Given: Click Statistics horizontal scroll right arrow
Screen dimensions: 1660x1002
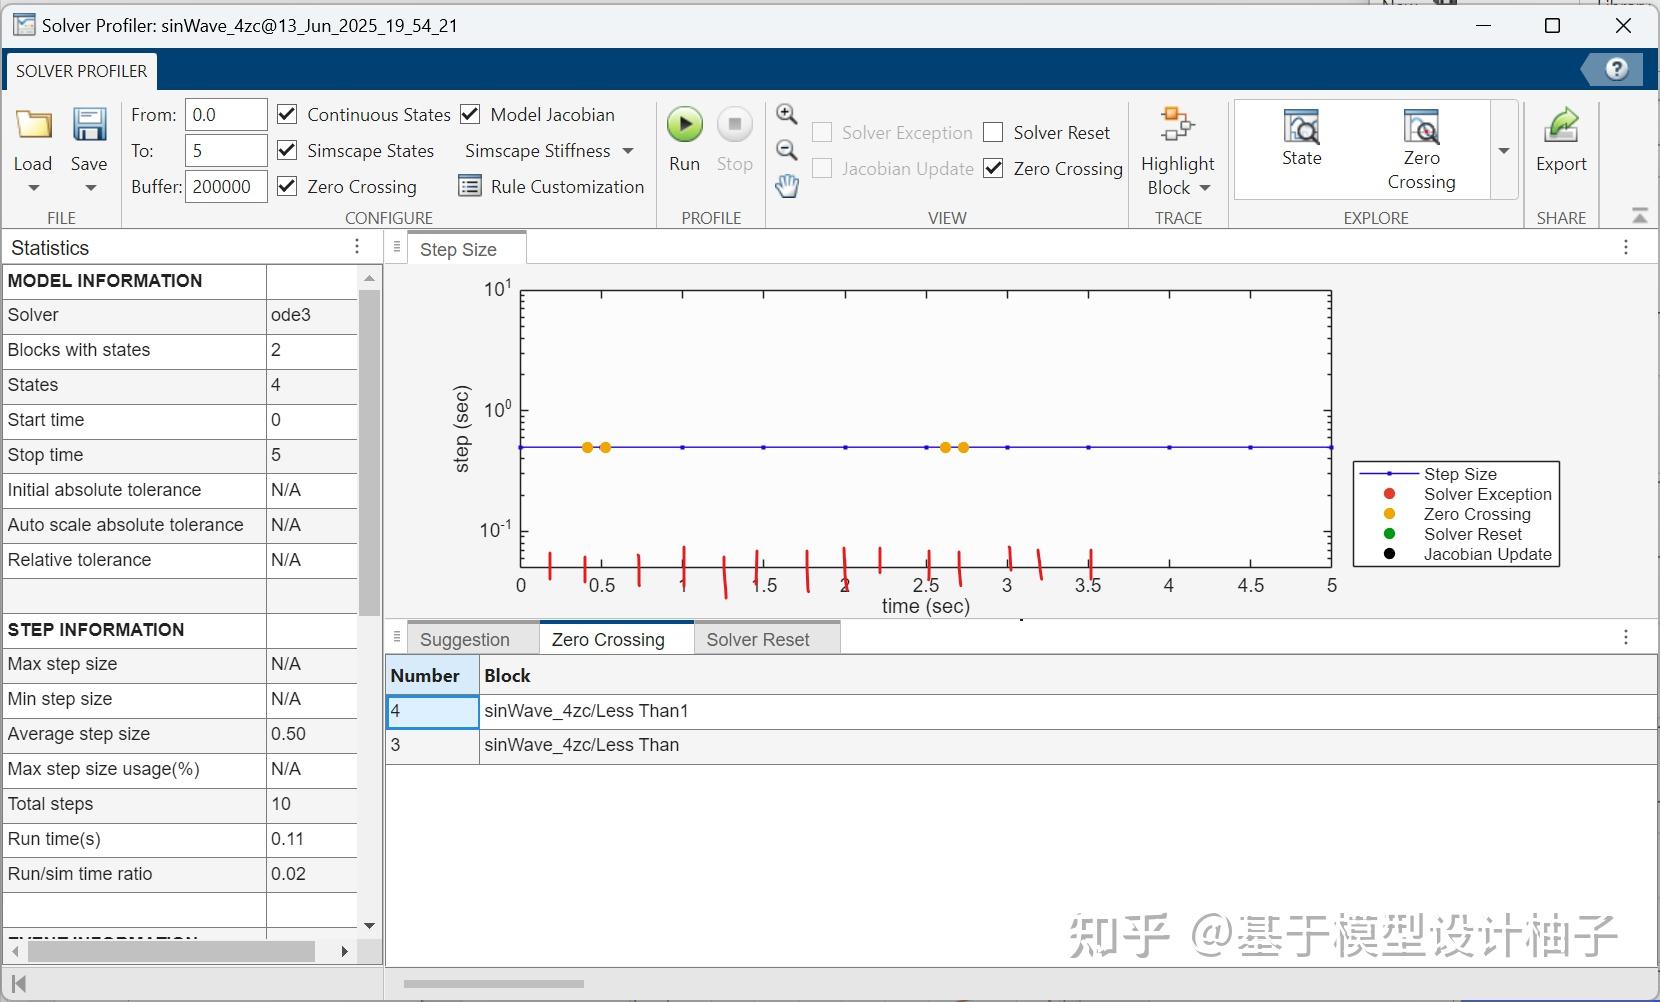Looking at the screenshot, I should pos(344,951).
